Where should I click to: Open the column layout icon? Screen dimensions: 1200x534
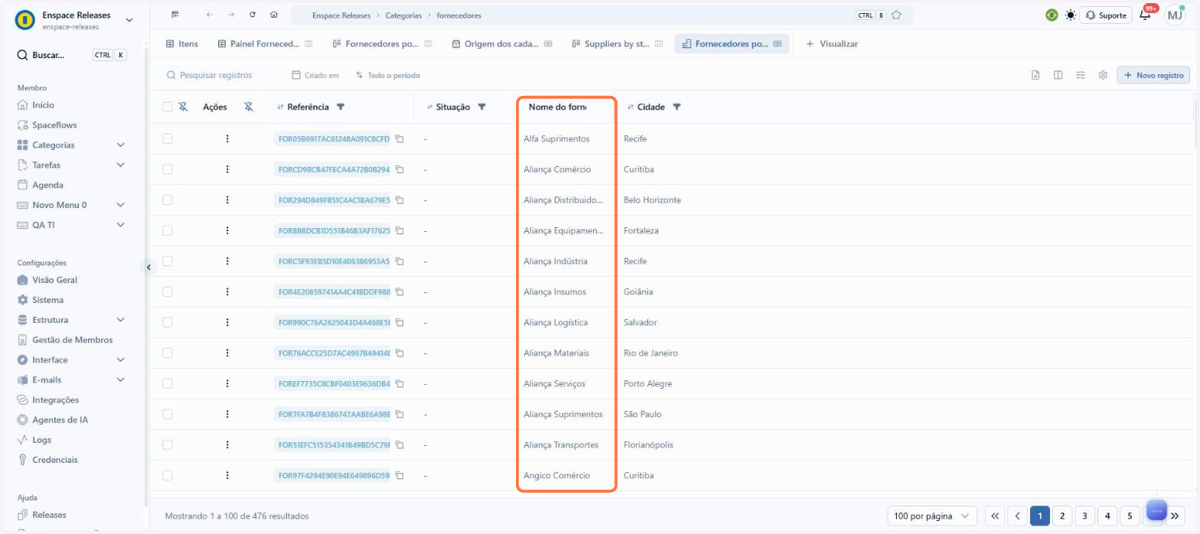1058,75
